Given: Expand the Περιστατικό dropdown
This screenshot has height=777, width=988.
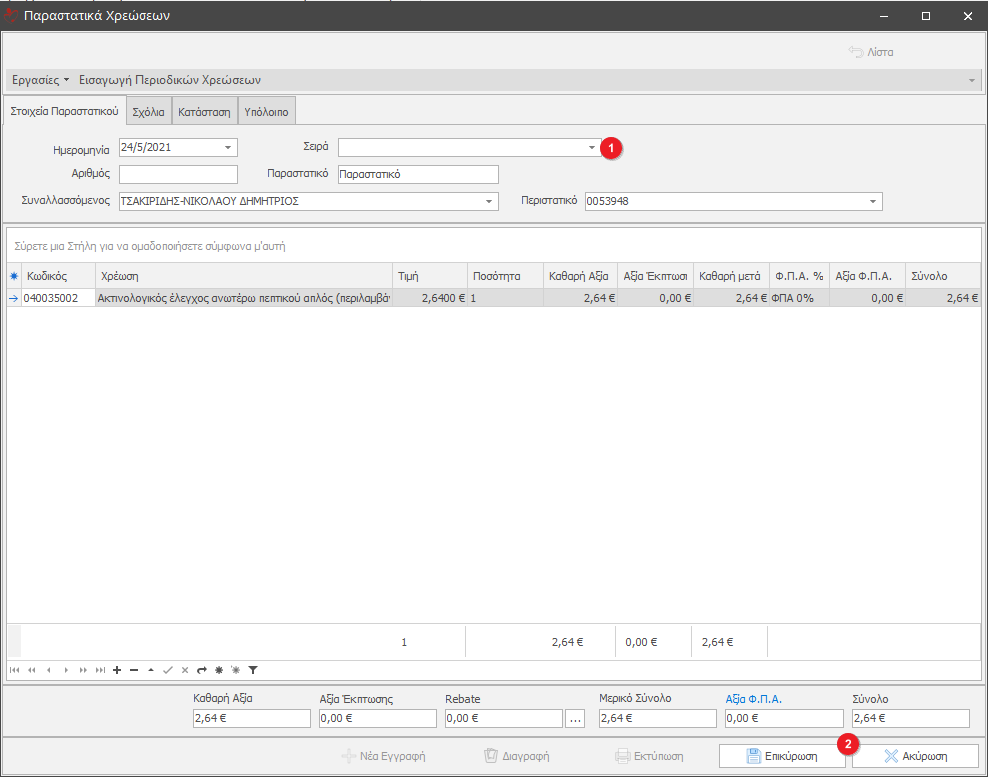Looking at the screenshot, I should click(873, 202).
